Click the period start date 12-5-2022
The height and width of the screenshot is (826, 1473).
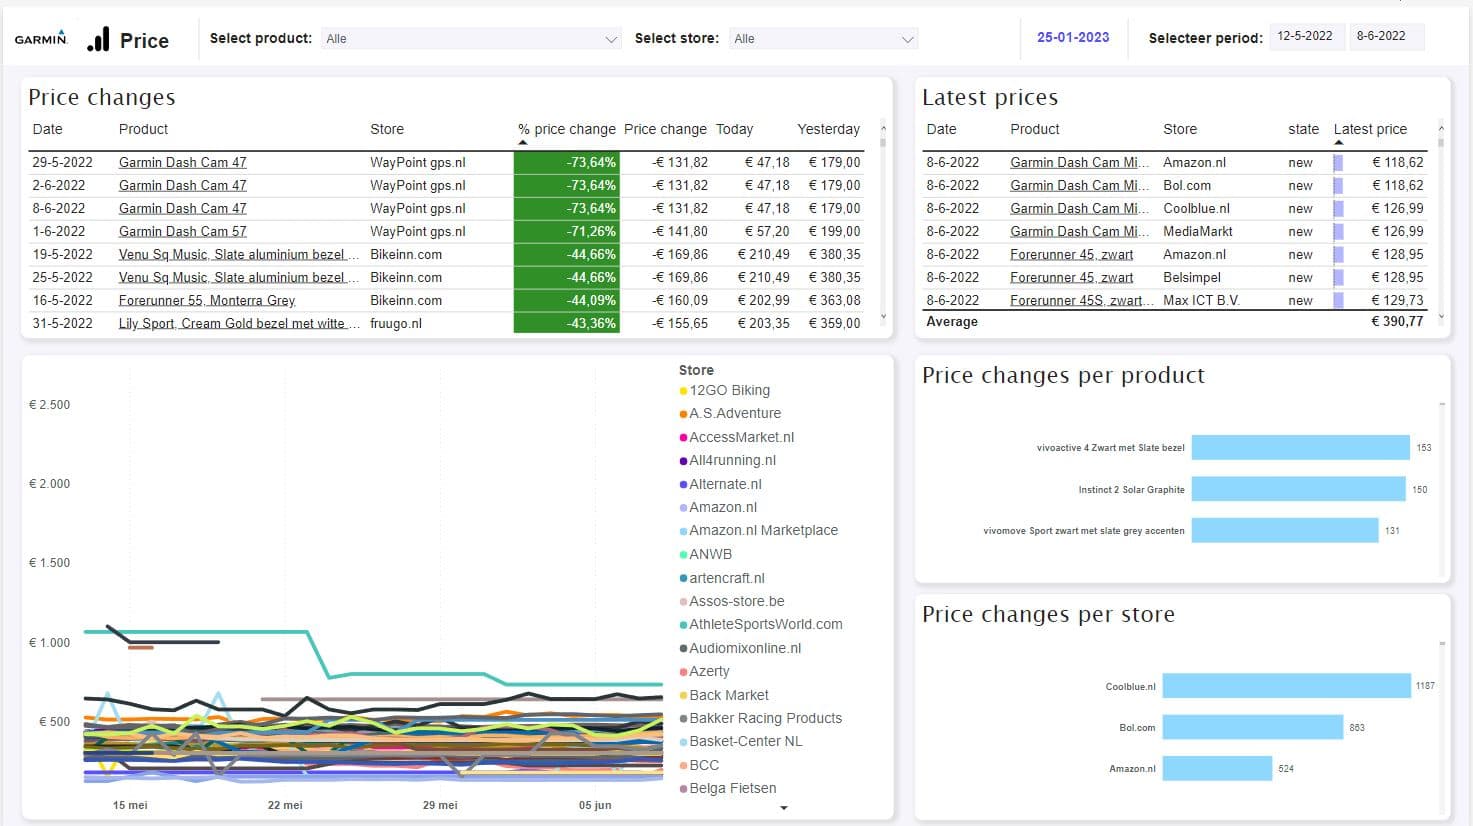coord(1305,36)
